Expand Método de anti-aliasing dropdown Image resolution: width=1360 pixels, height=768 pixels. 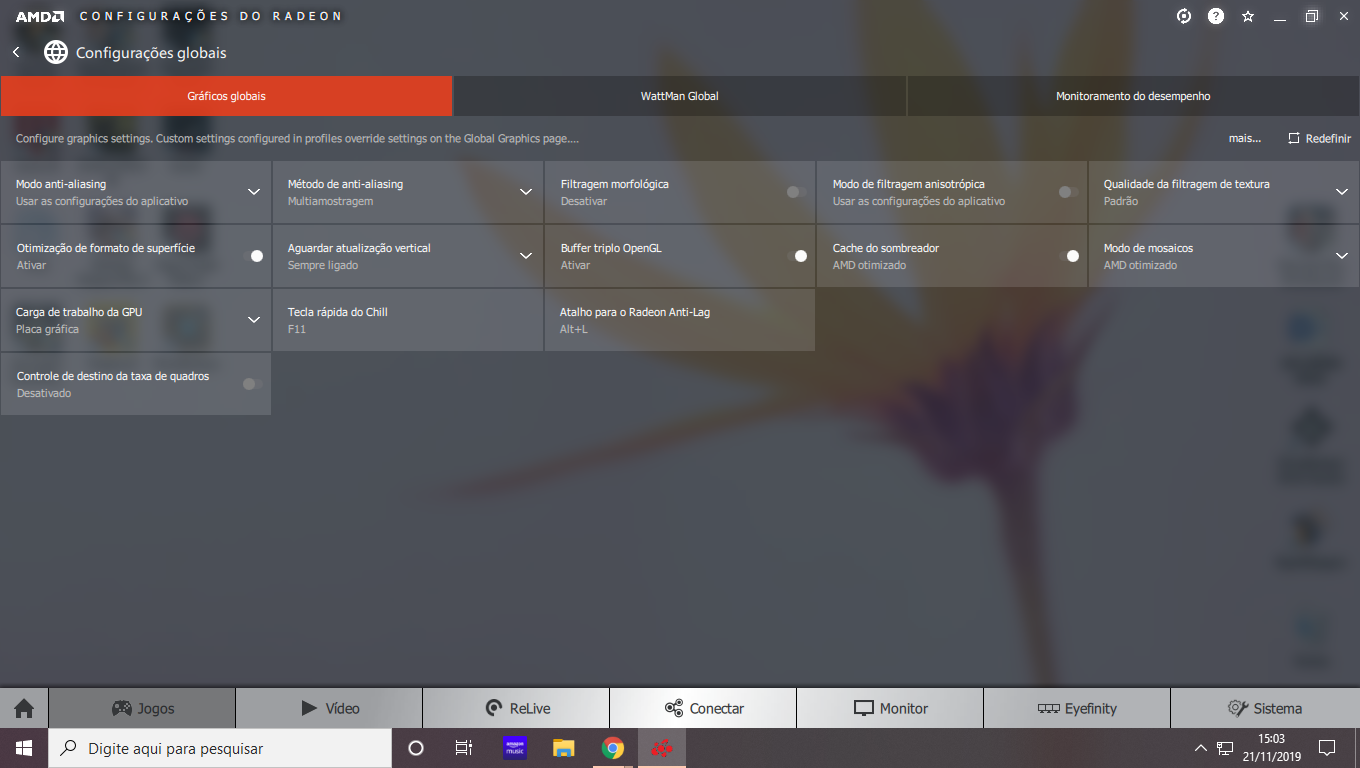[x=526, y=192]
